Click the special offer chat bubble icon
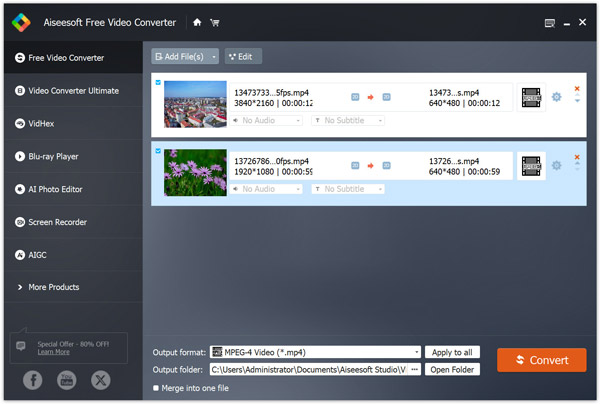Image resolution: width=600 pixels, height=404 pixels. (21, 346)
